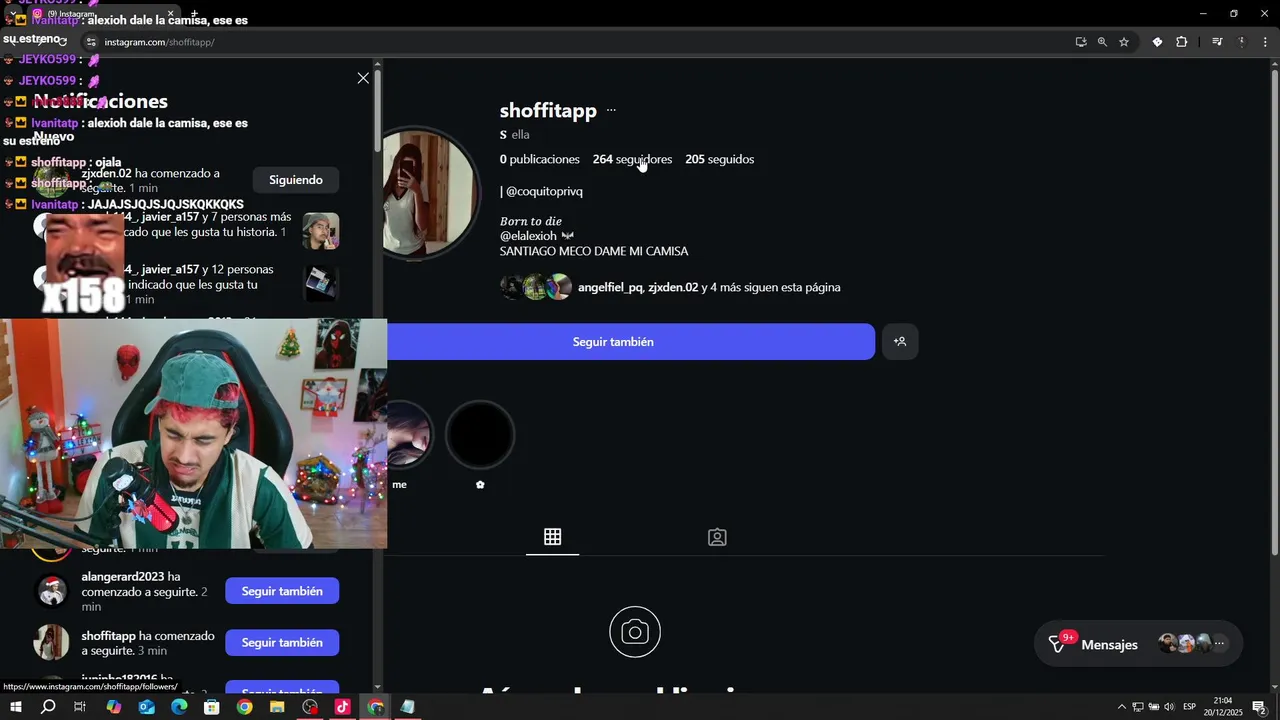This screenshot has height=720, width=1280.
Task: Open the Windows notification center icon
Action: 1260,707
